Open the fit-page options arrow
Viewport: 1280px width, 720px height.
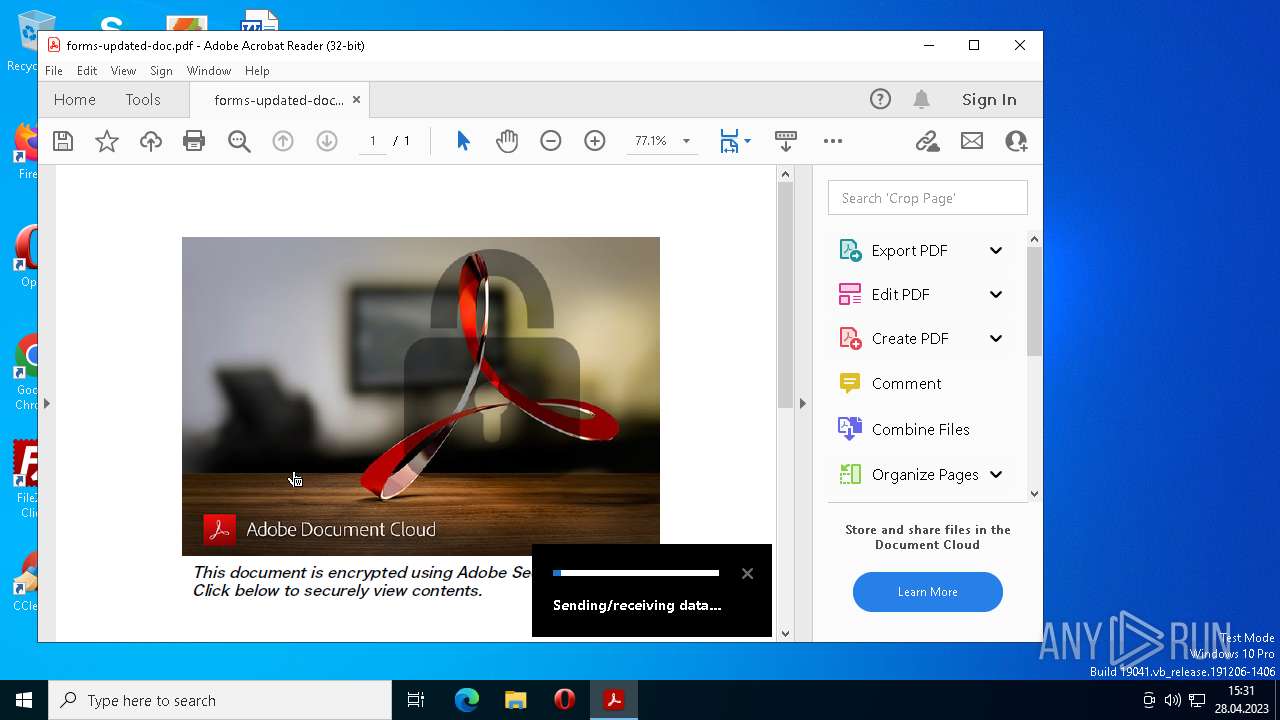[747, 142]
